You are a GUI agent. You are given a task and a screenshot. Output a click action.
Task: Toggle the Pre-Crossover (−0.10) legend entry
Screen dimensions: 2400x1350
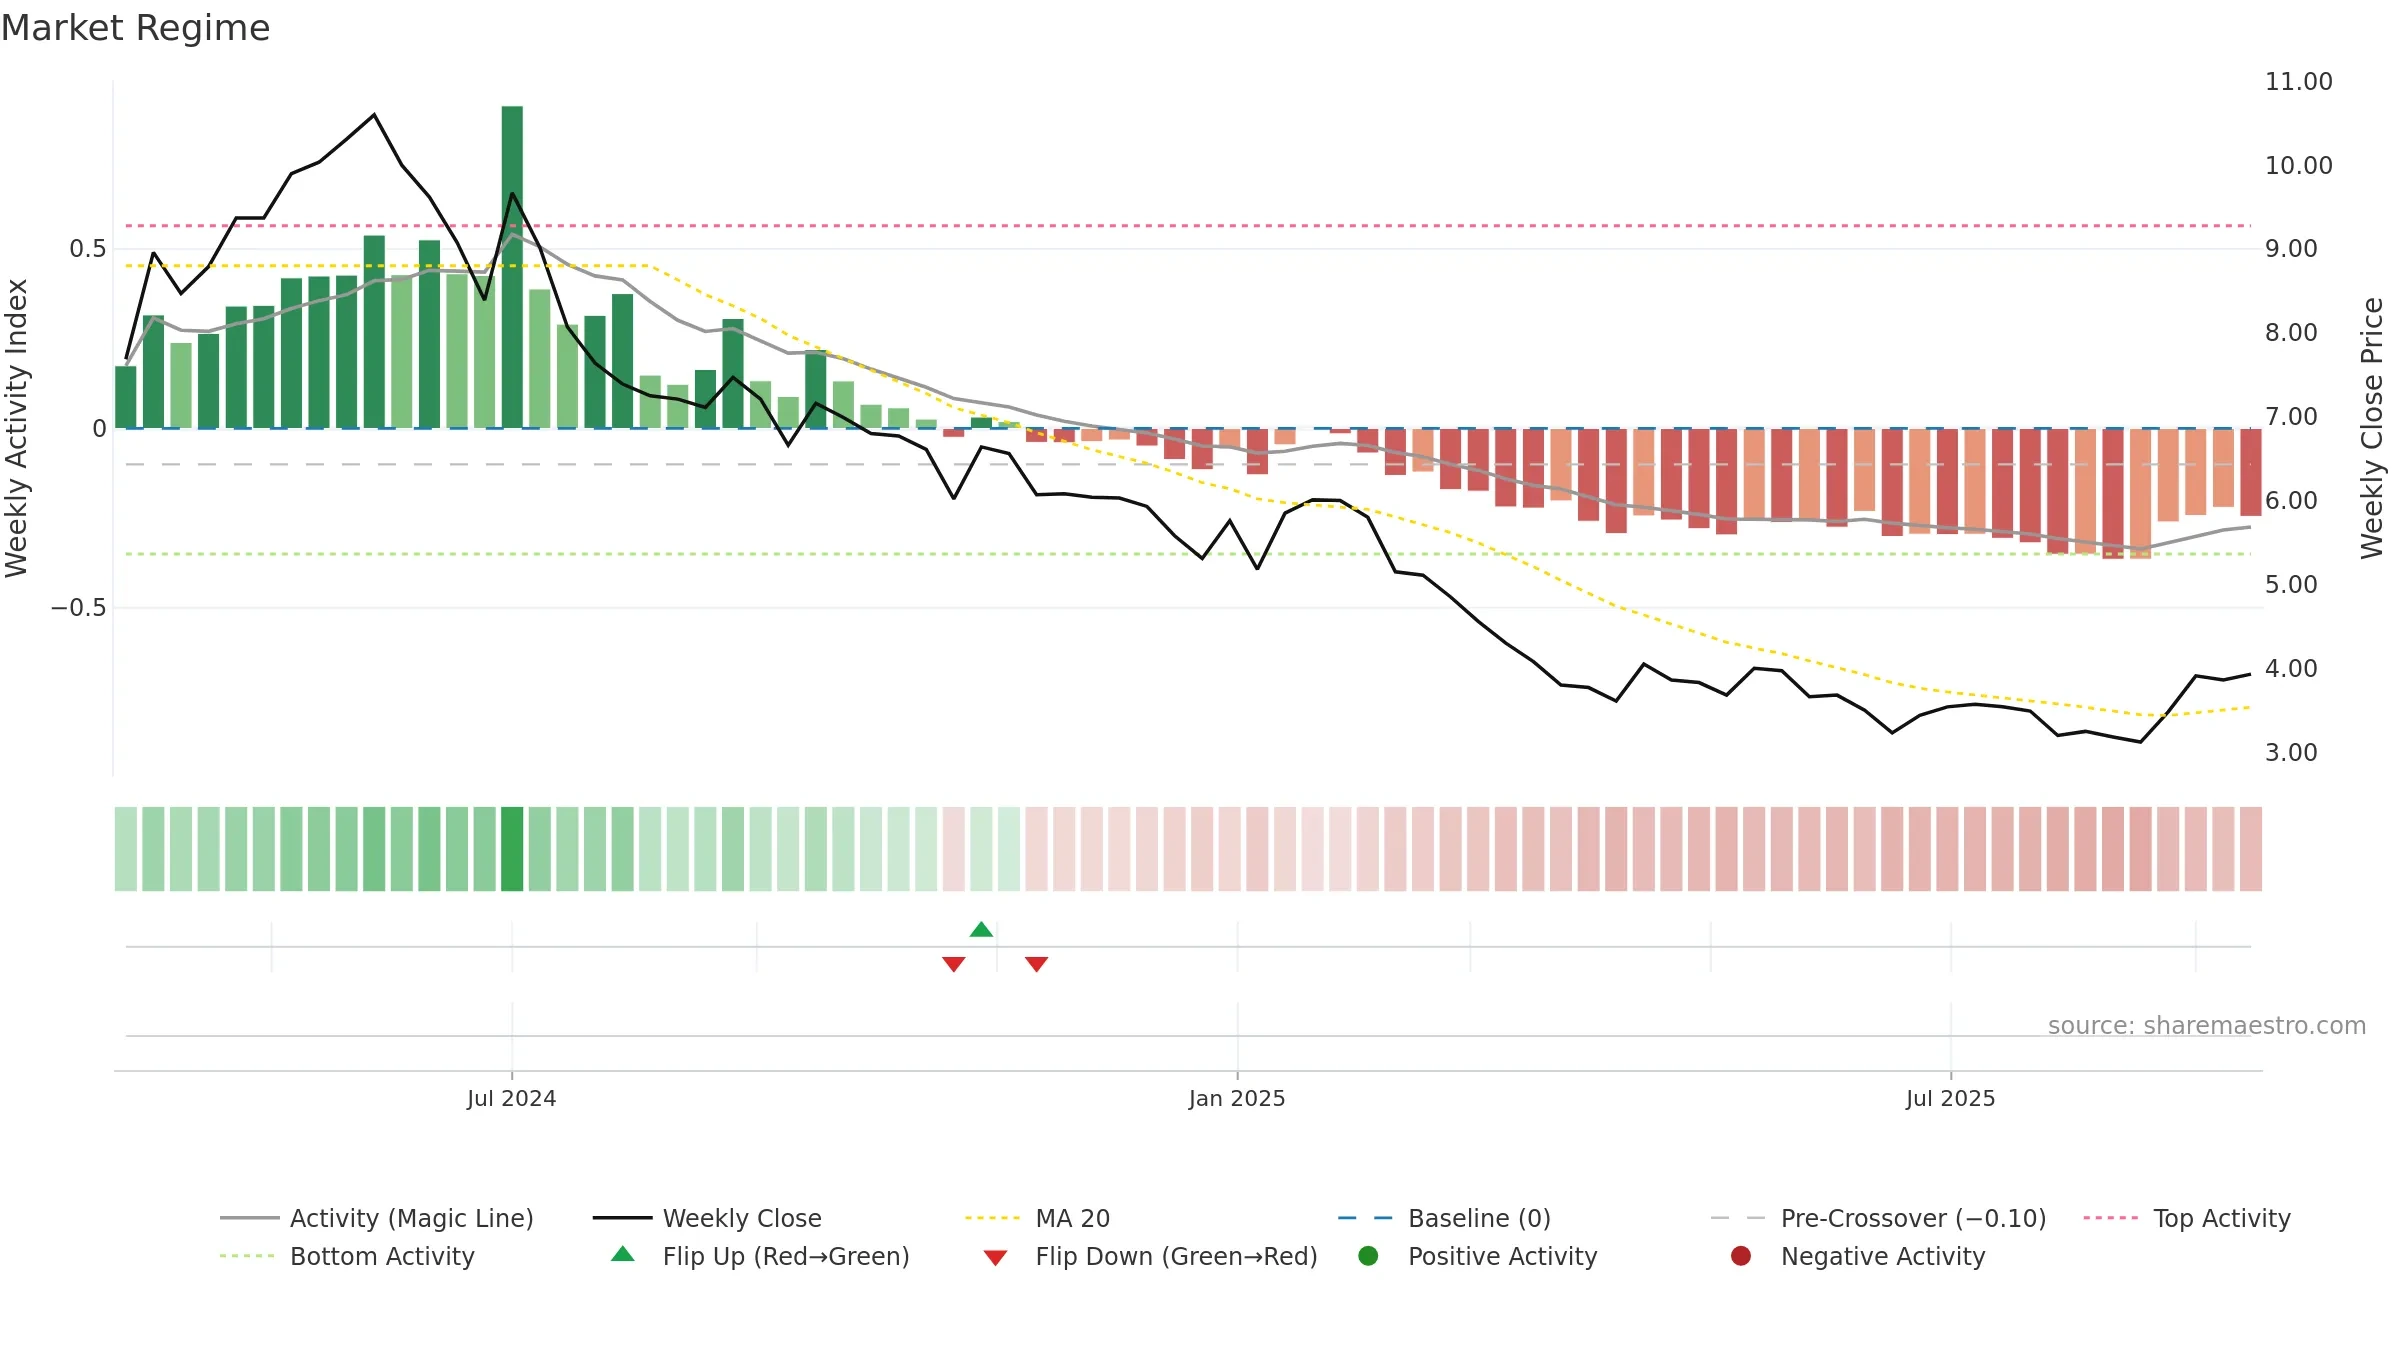(1878, 1218)
